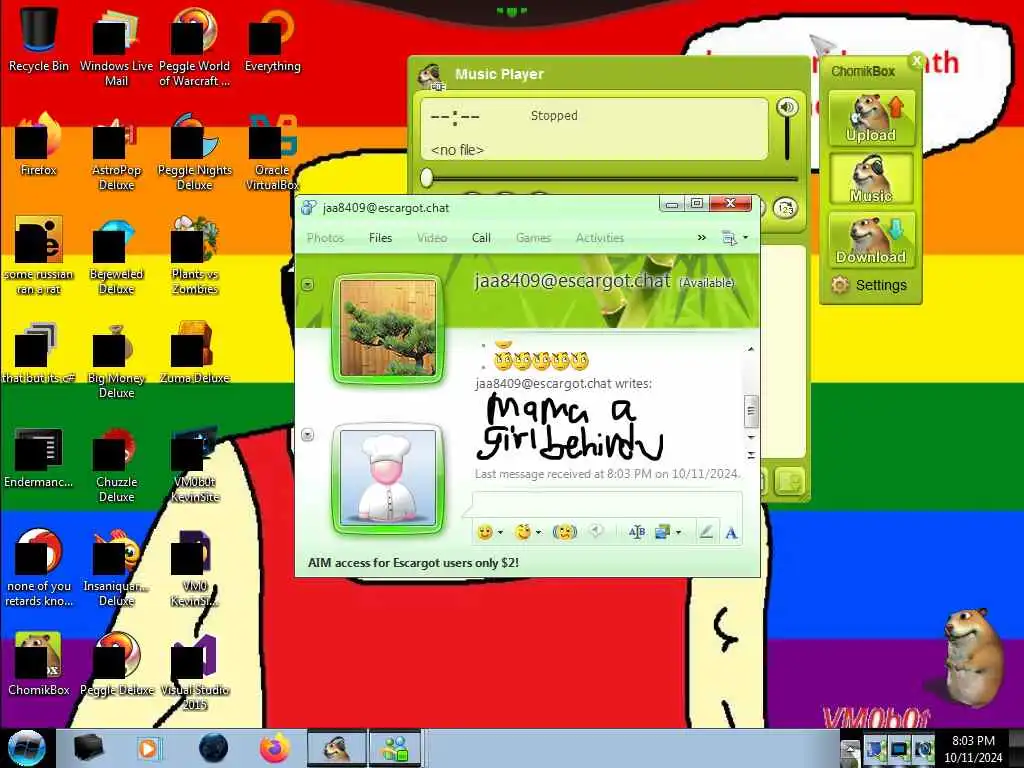Select Video in chat toolbar
Image resolution: width=1024 pixels, height=768 pixels.
432,238
